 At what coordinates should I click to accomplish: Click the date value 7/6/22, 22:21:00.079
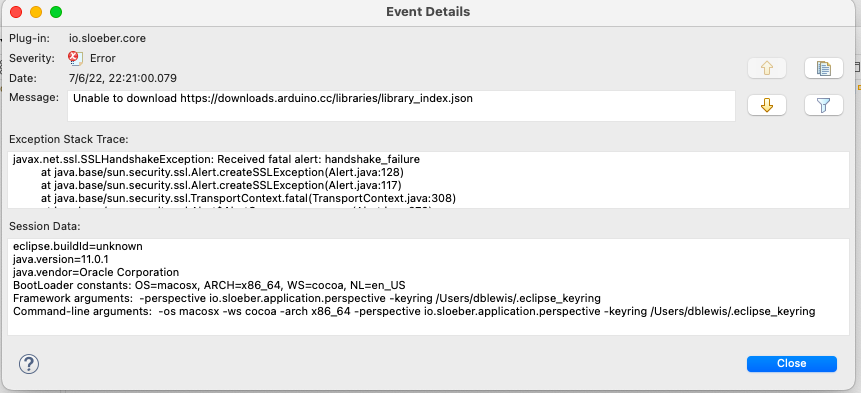(x=123, y=78)
